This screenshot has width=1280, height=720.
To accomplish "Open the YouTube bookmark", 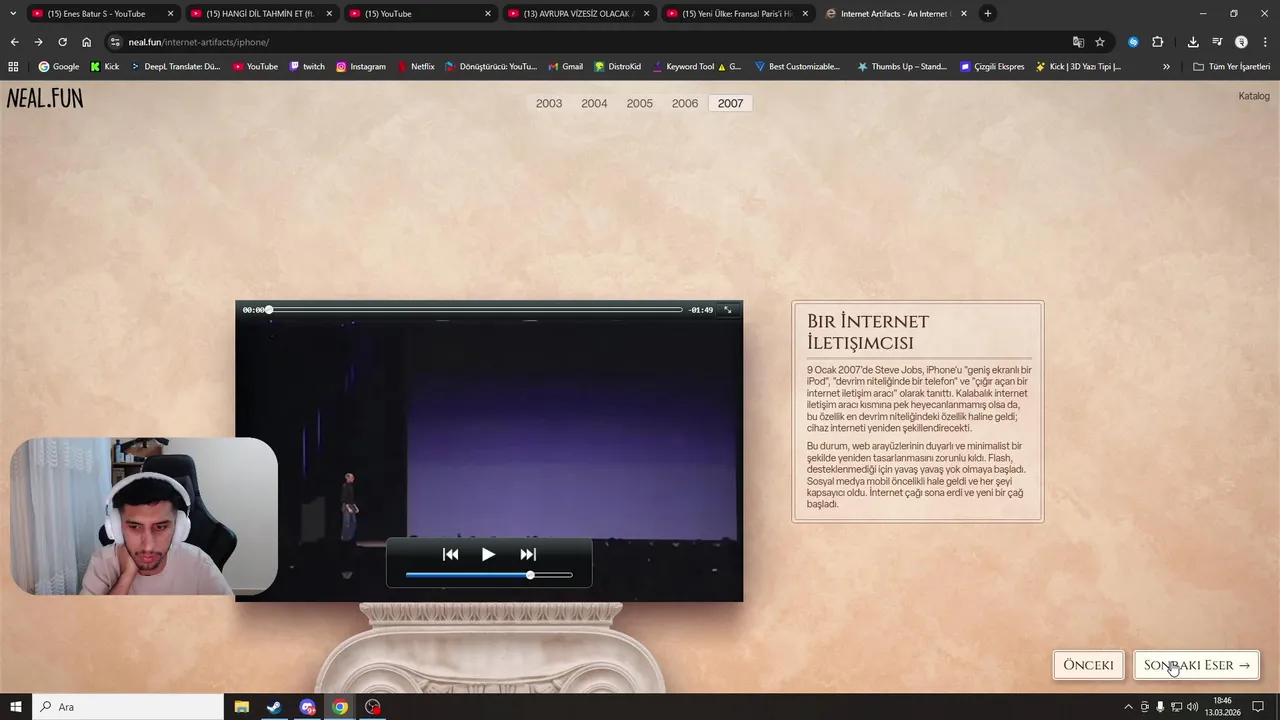I will pyautogui.click(x=255, y=67).
